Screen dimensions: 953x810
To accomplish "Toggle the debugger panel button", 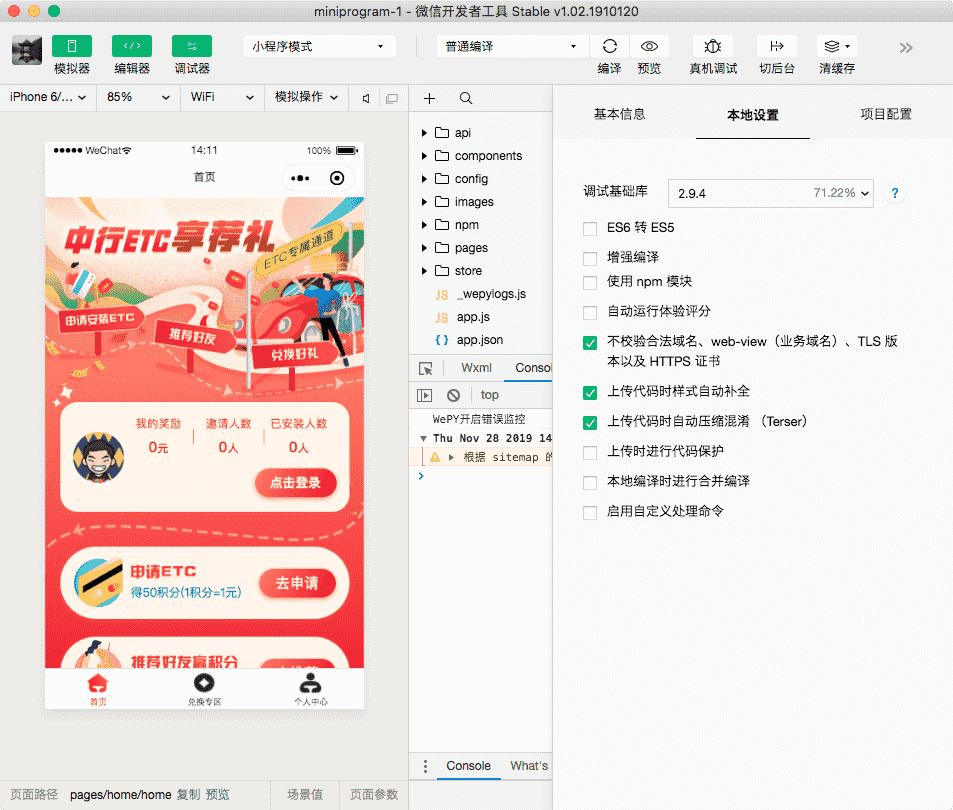I will 192,47.
